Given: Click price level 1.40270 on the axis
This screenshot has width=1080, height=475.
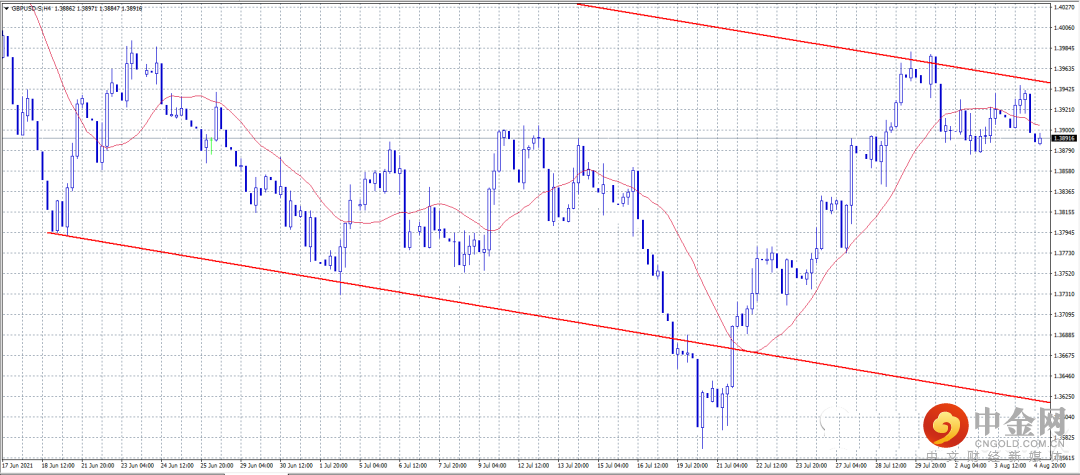Looking at the screenshot, I should pos(1065,8).
